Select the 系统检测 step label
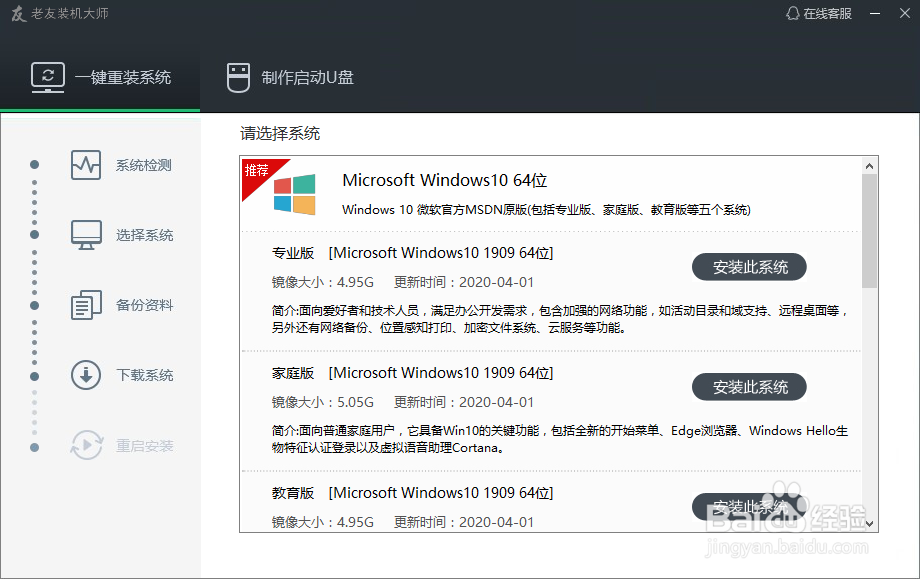This screenshot has width=920, height=579. (144, 165)
